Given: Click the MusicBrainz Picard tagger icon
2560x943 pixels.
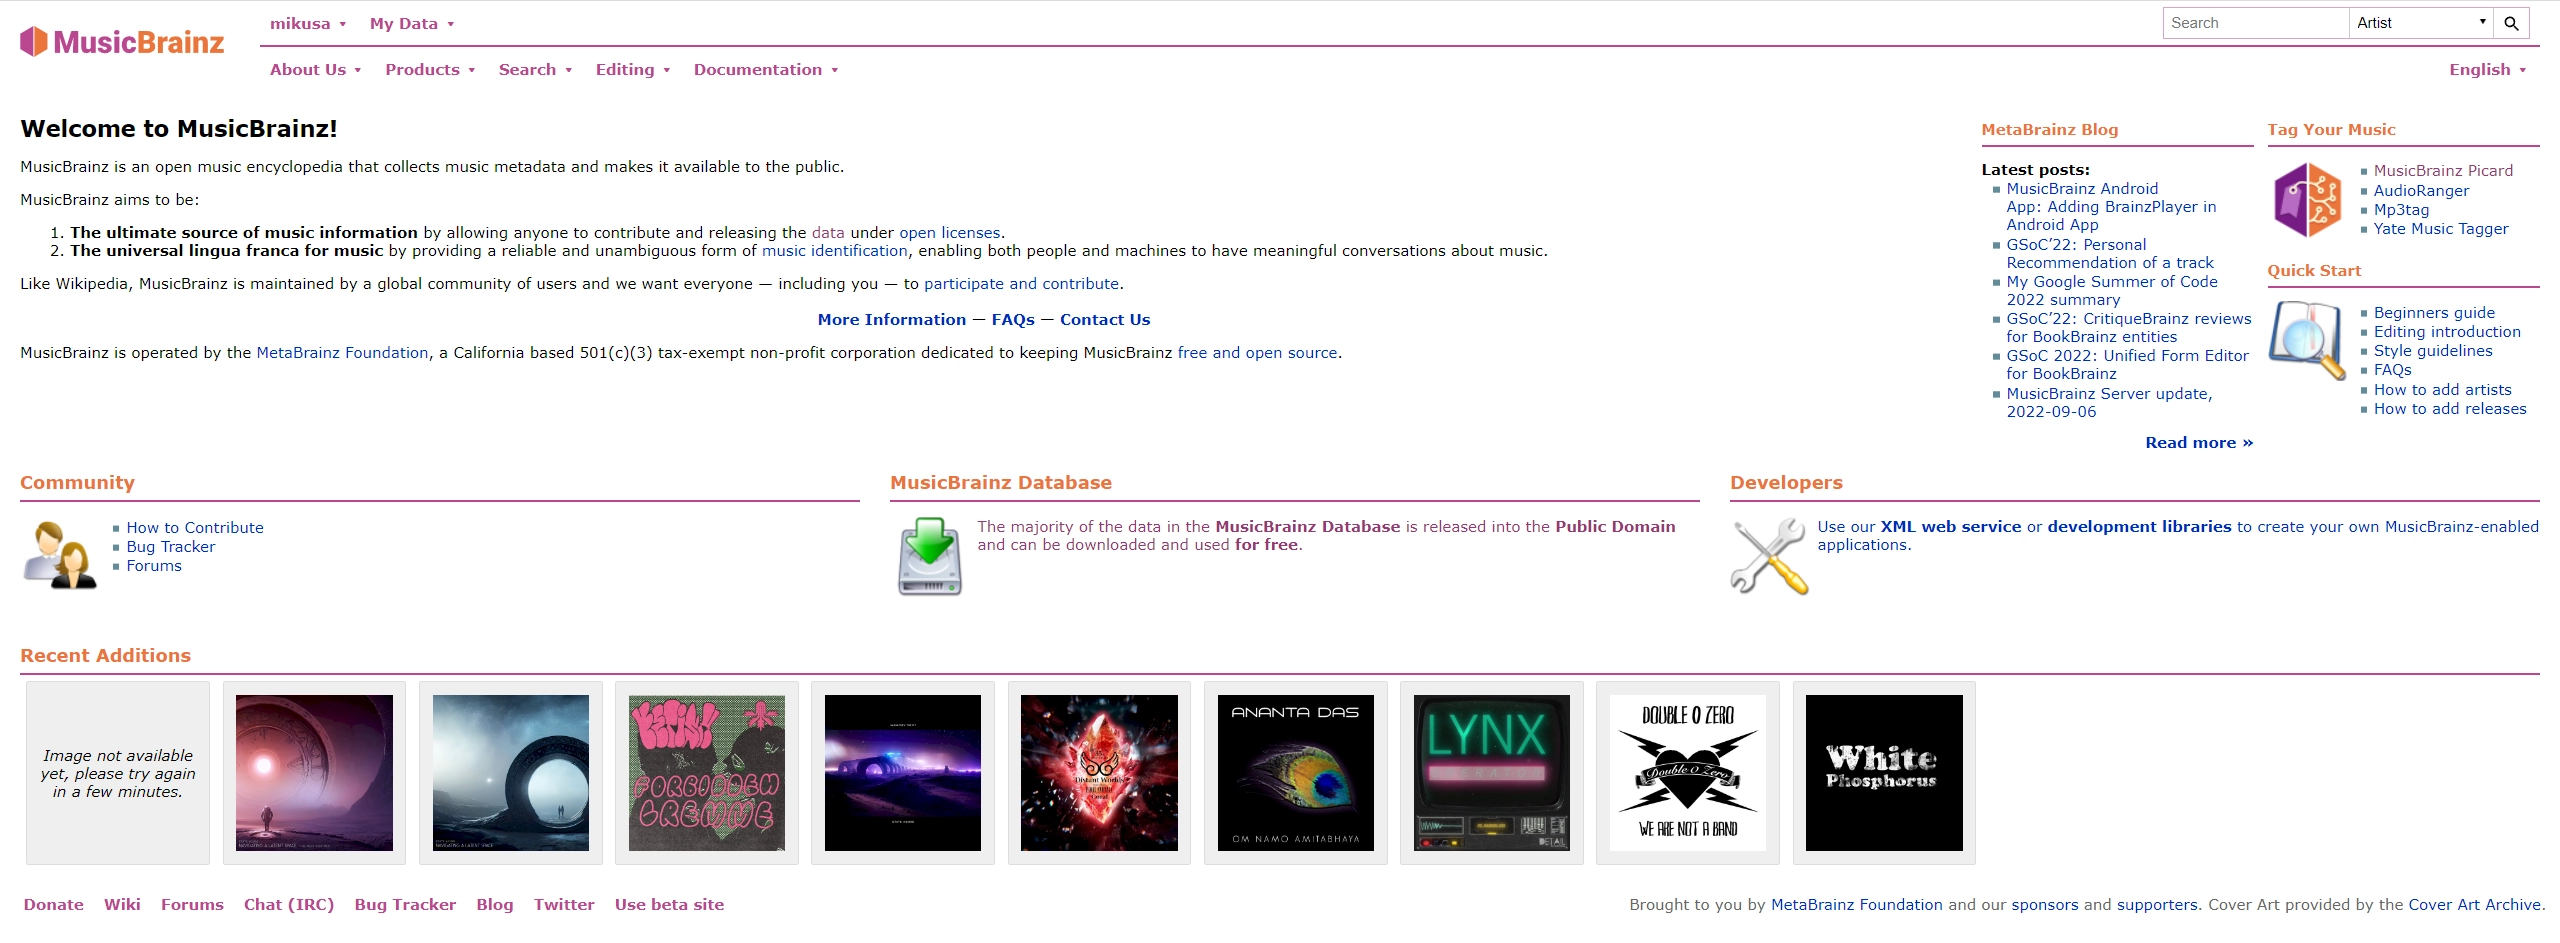Looking at the screenshot, I should [x=2308, y=200].
